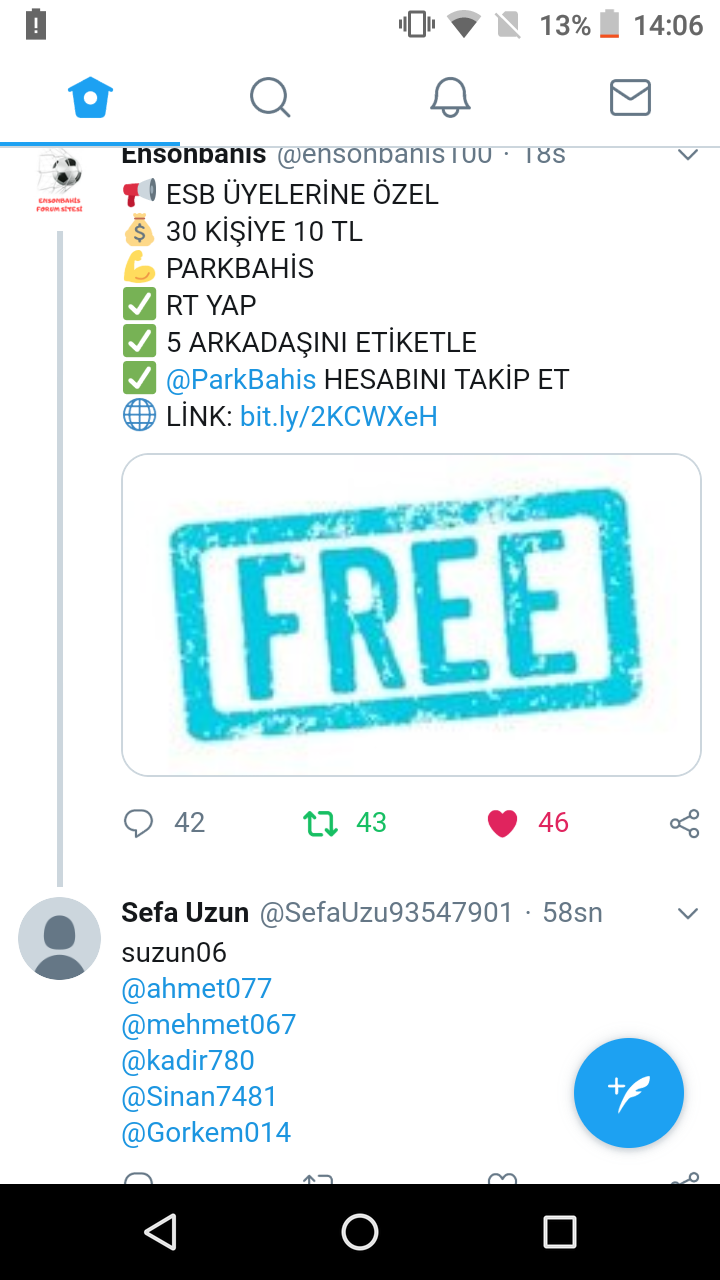The image size is (720, 1280).
Task: Tap the share icon under FREE image
Action: point(684,823)
